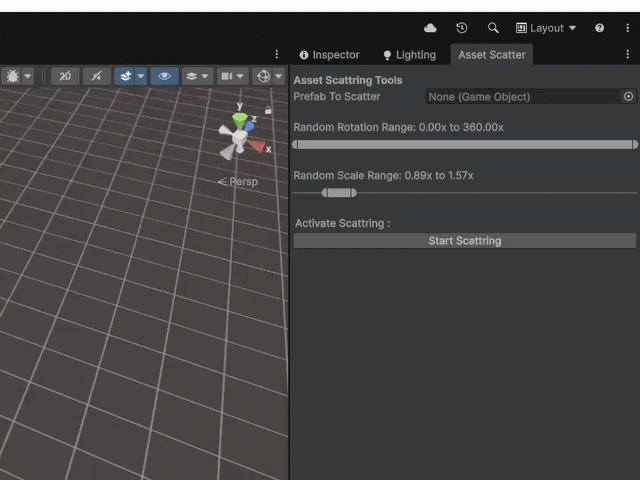Open the undo history icon
This screenshot has width=640, height=480.
(462, 28)
